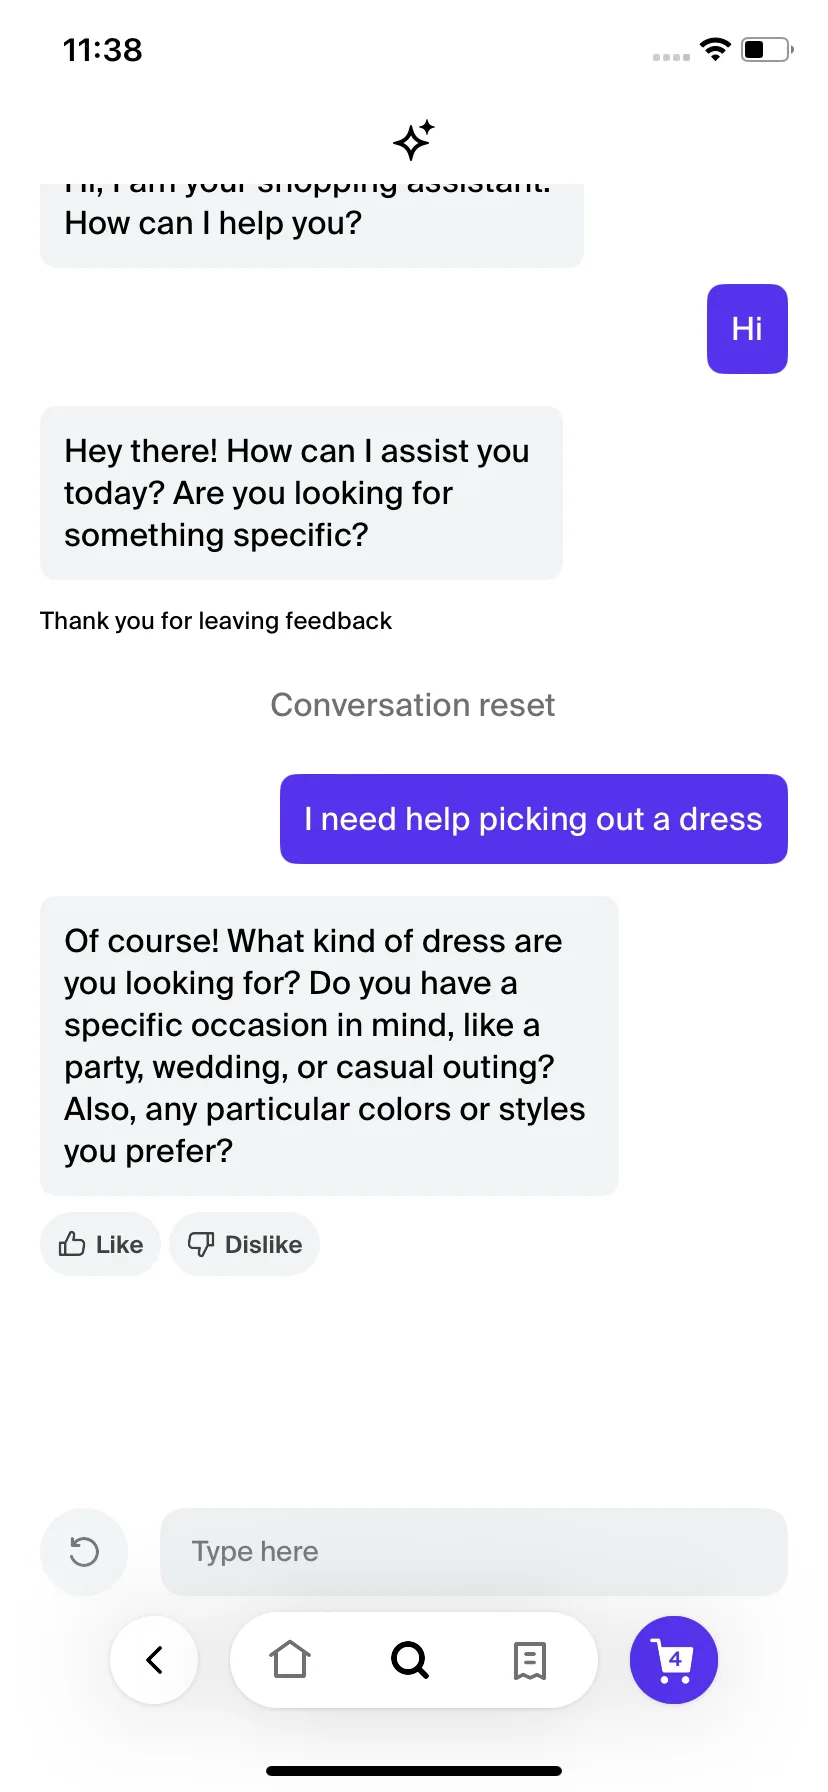Image resolution: width=828 pixels, height=1792 pixels.
Task: Tap 'Thank you for leaving feedback' text
Action: [x=216, y=621]
